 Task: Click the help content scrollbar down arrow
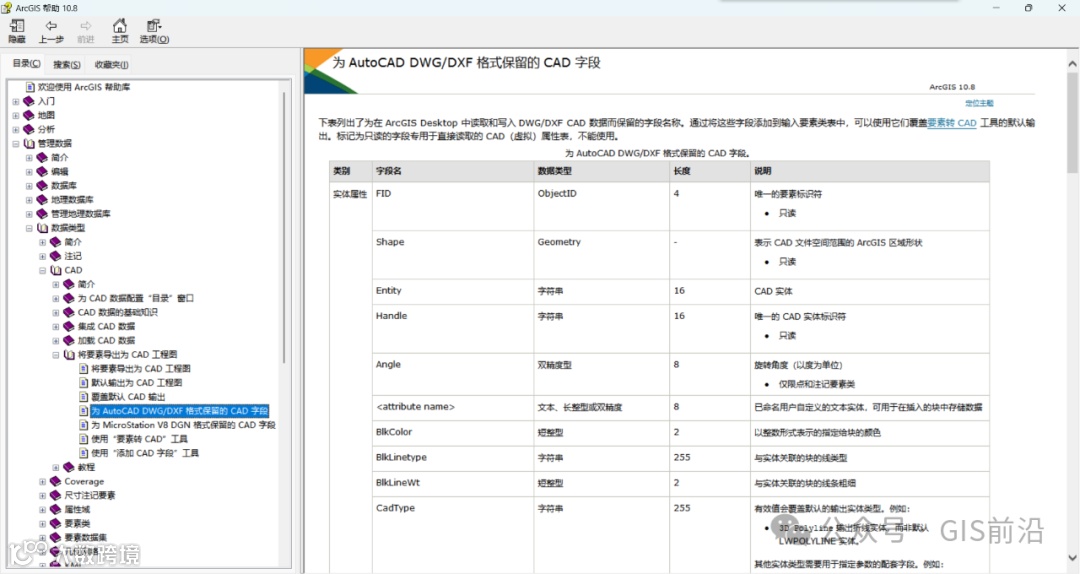pos(1072,557)
